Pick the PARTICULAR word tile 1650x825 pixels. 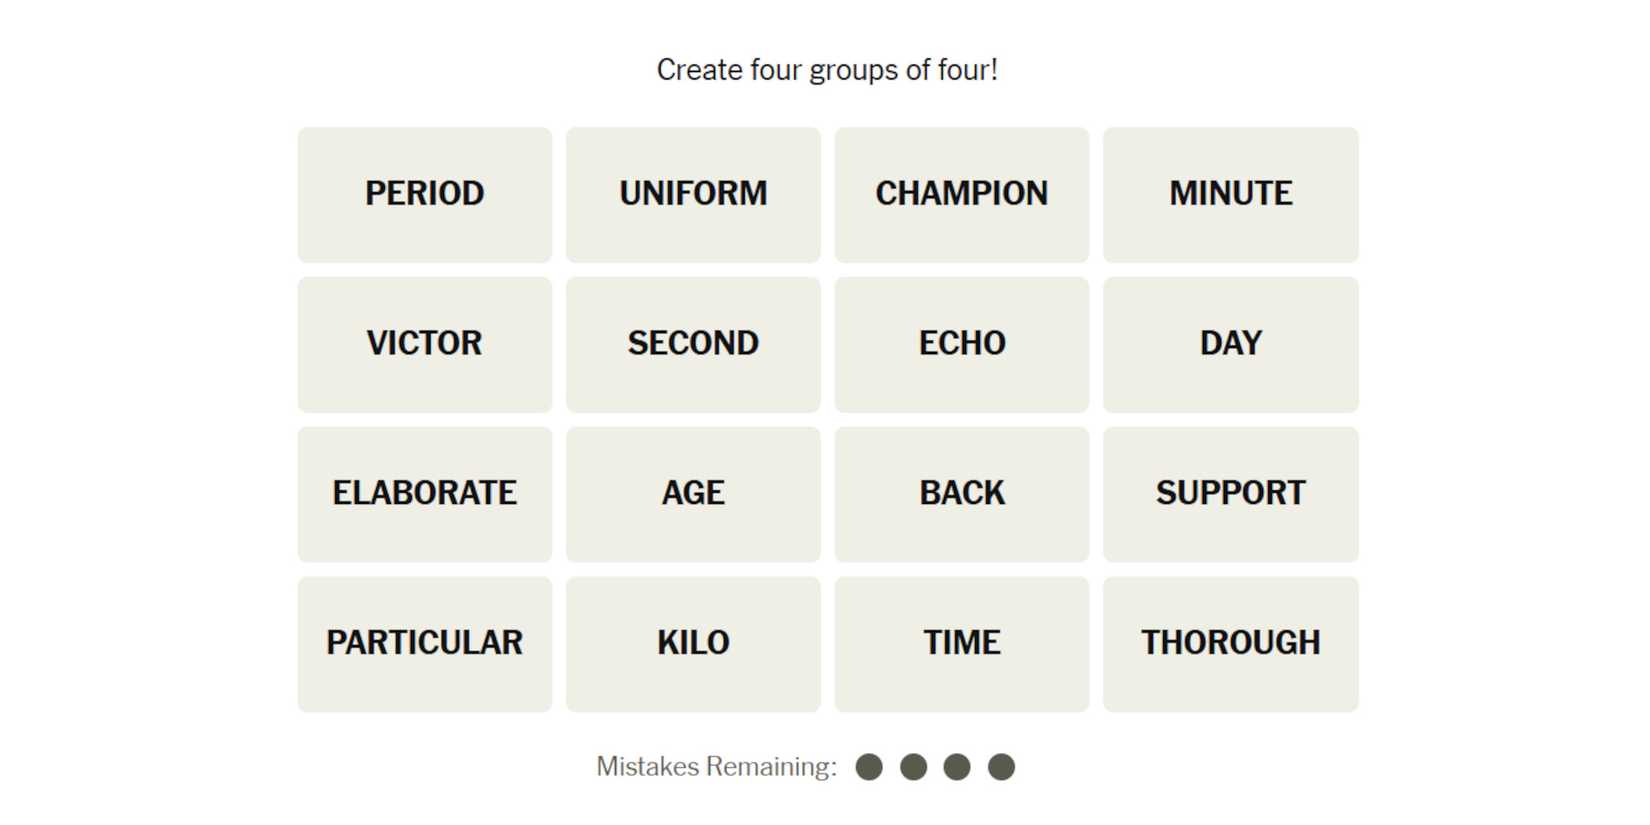tap(424, 644)
